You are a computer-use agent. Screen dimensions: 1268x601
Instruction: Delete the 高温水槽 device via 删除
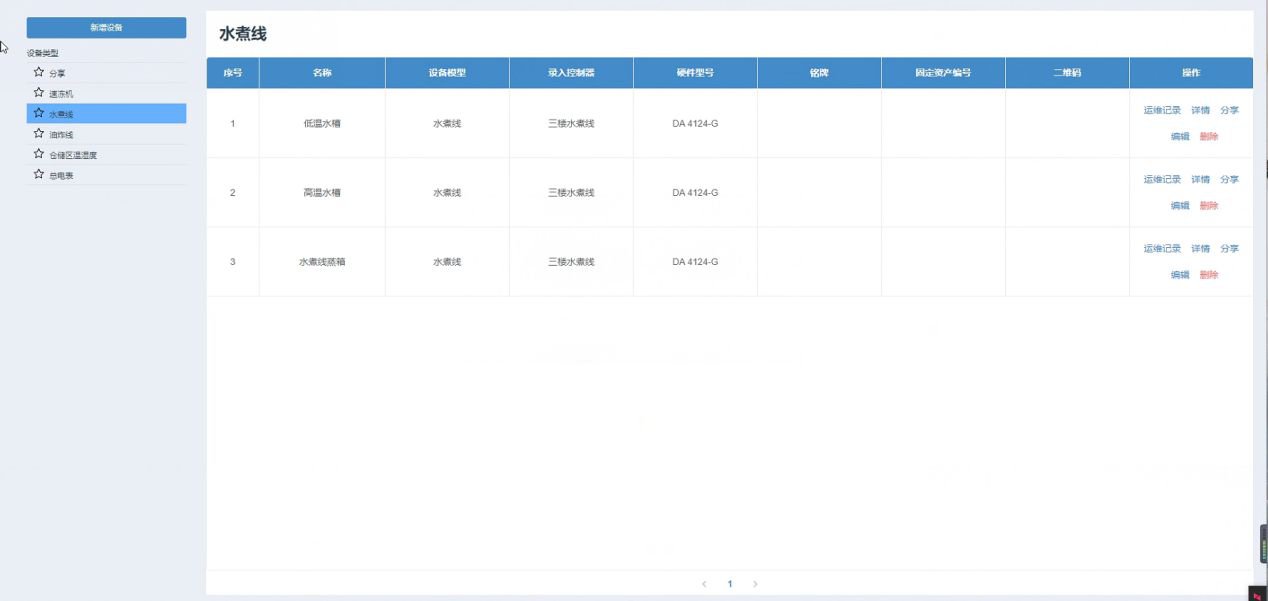(1209, 206)
